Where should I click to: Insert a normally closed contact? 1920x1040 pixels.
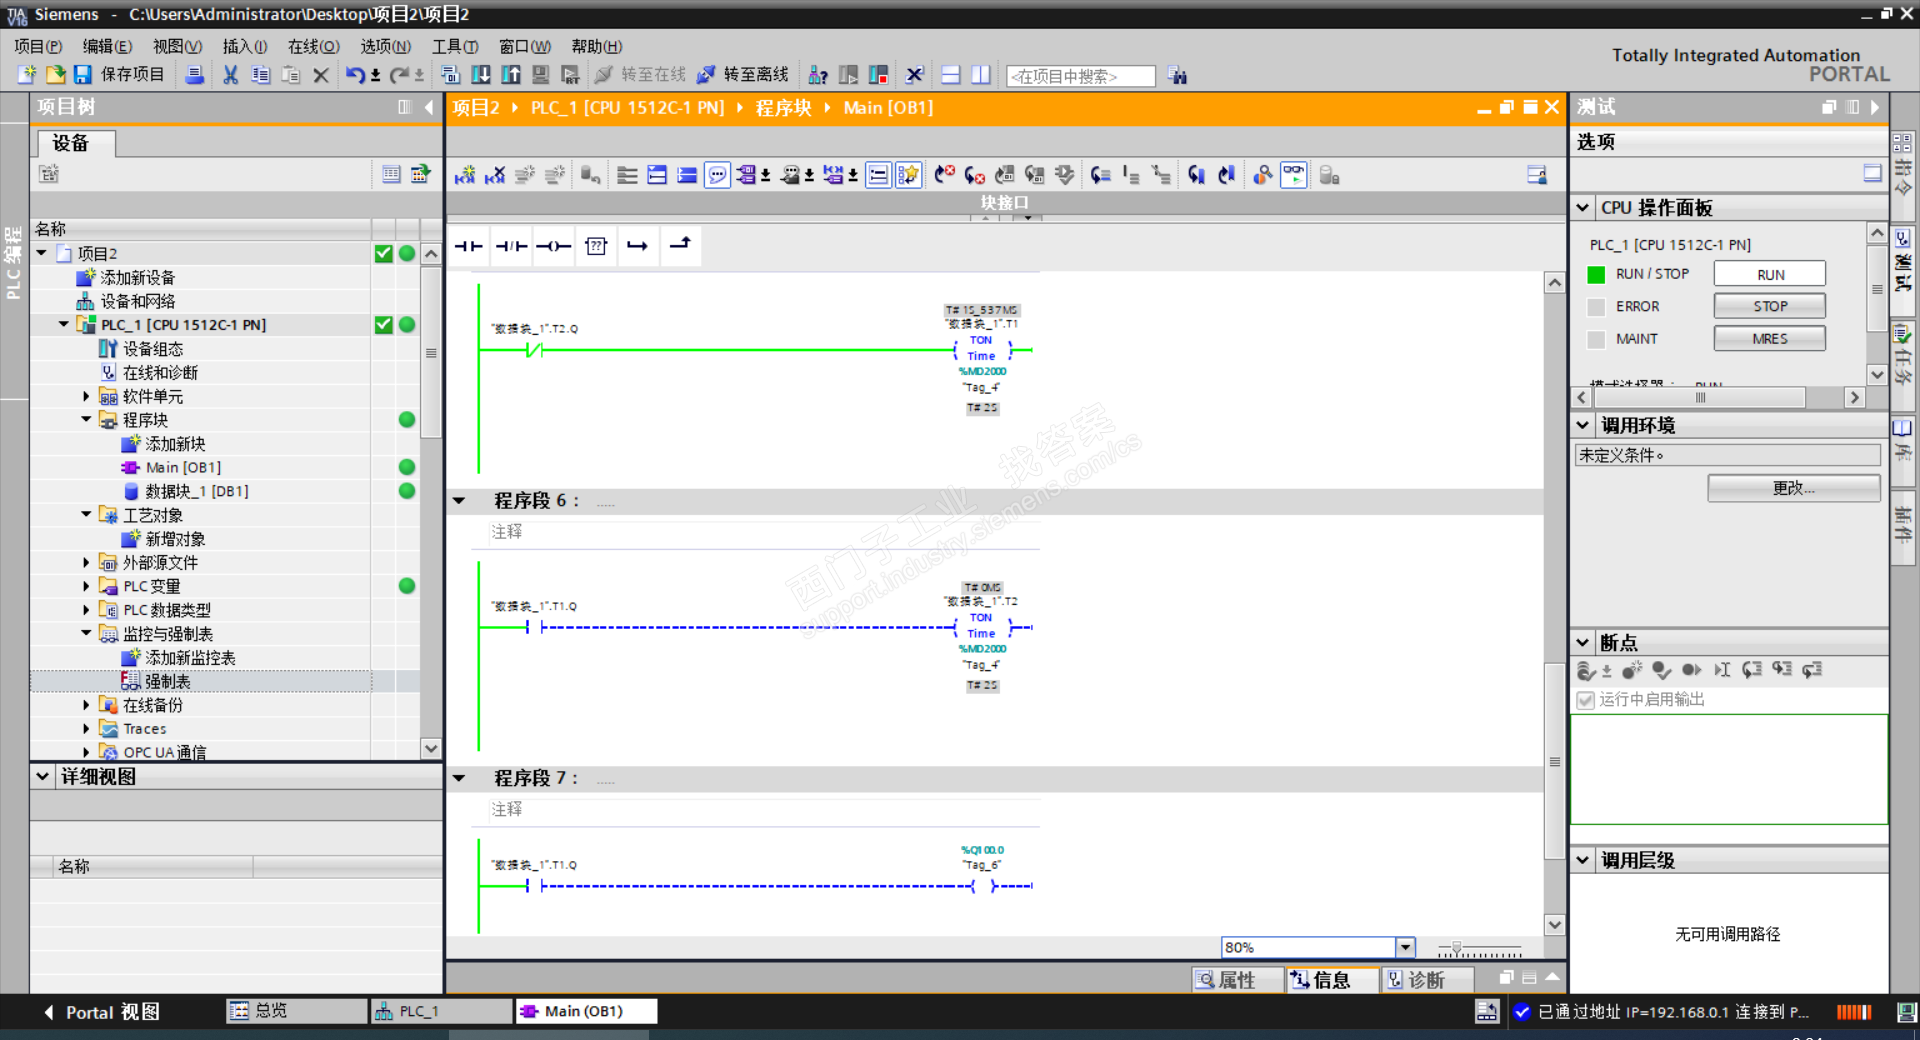(x=512, y=246)
